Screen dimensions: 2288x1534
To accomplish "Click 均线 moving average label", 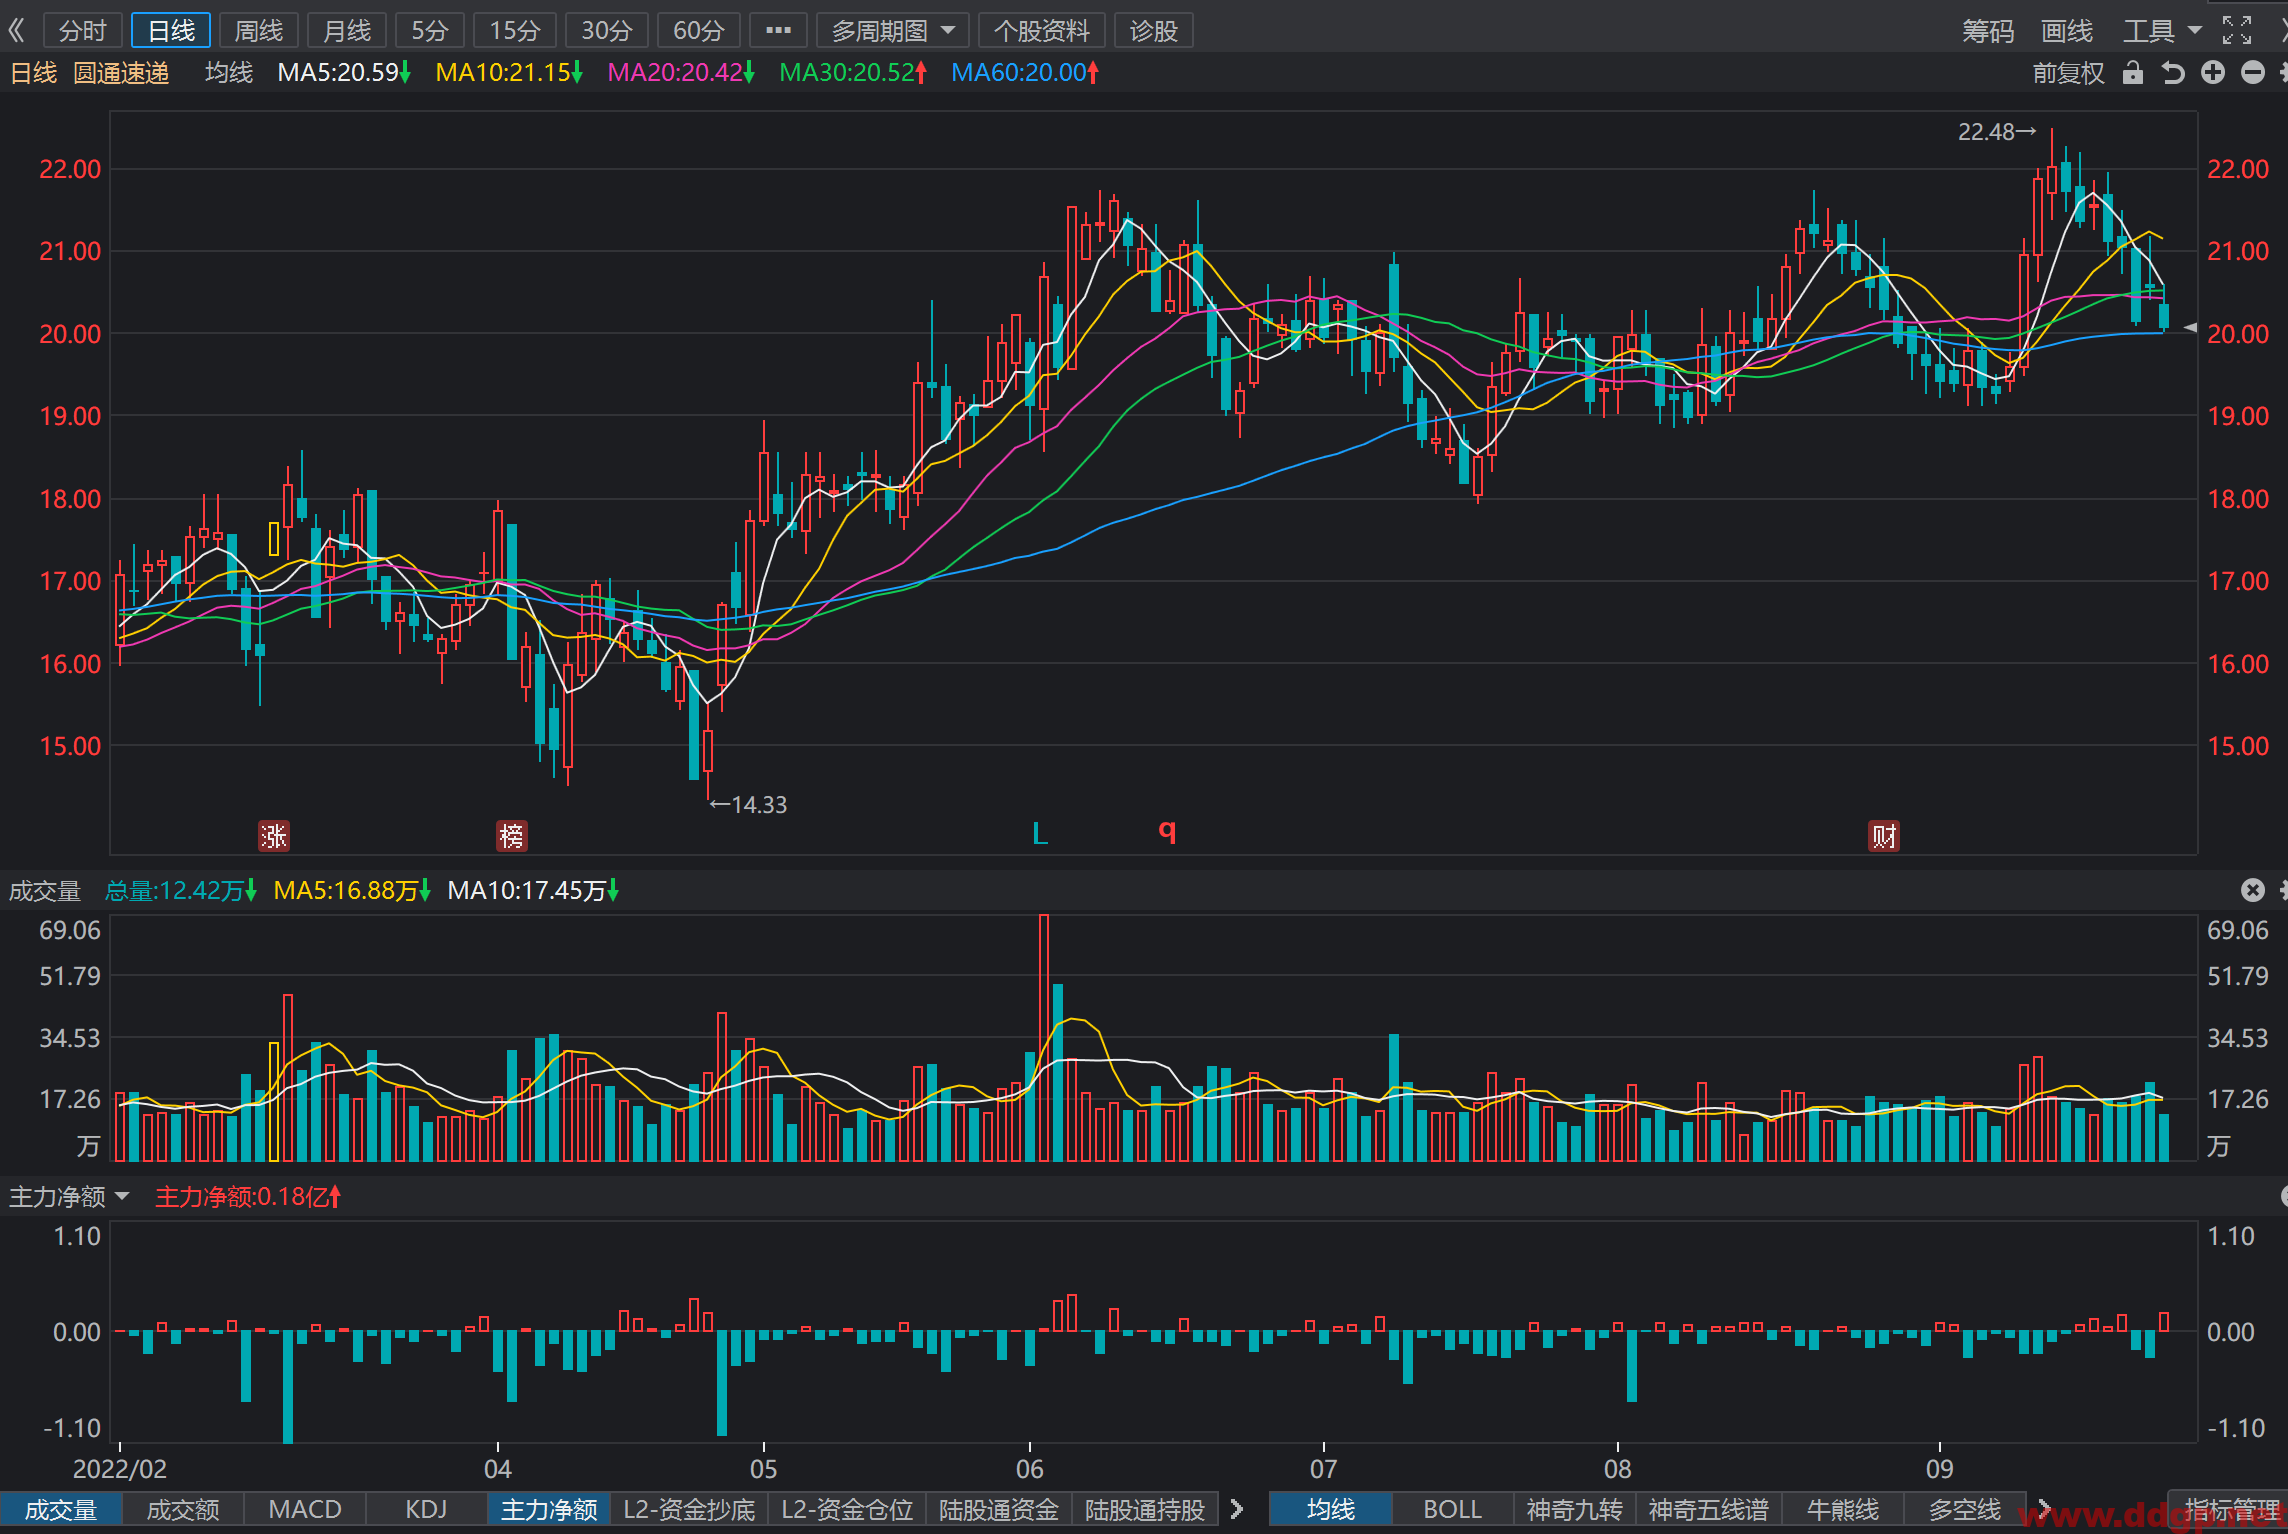I will tap(229, 73).
